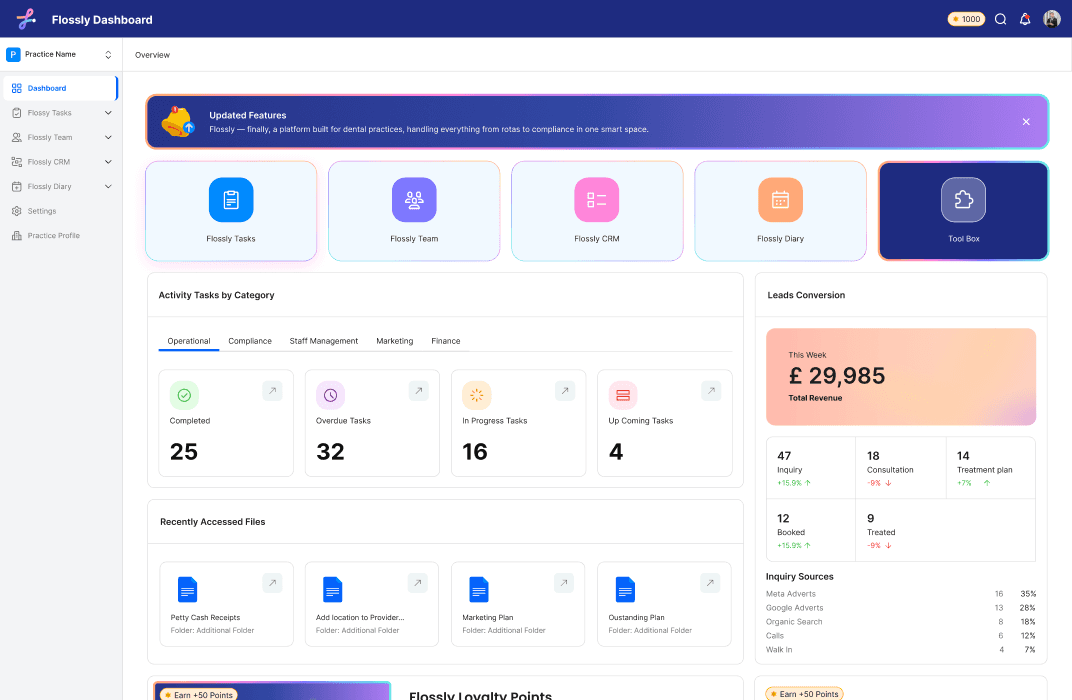The image size is (1072, 700).
Task: Select the Marketing category tab
Action: tap(395, 341)
